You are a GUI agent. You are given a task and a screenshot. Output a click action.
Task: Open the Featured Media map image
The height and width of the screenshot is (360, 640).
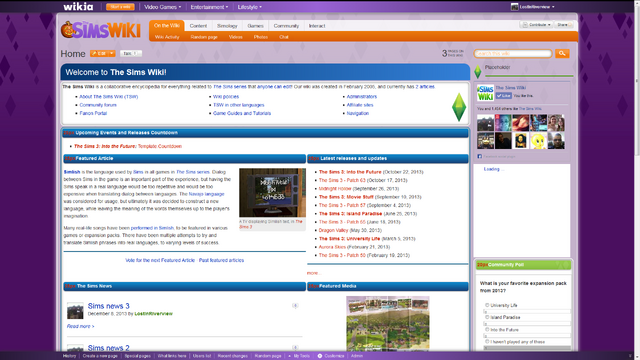coord(387,323)
